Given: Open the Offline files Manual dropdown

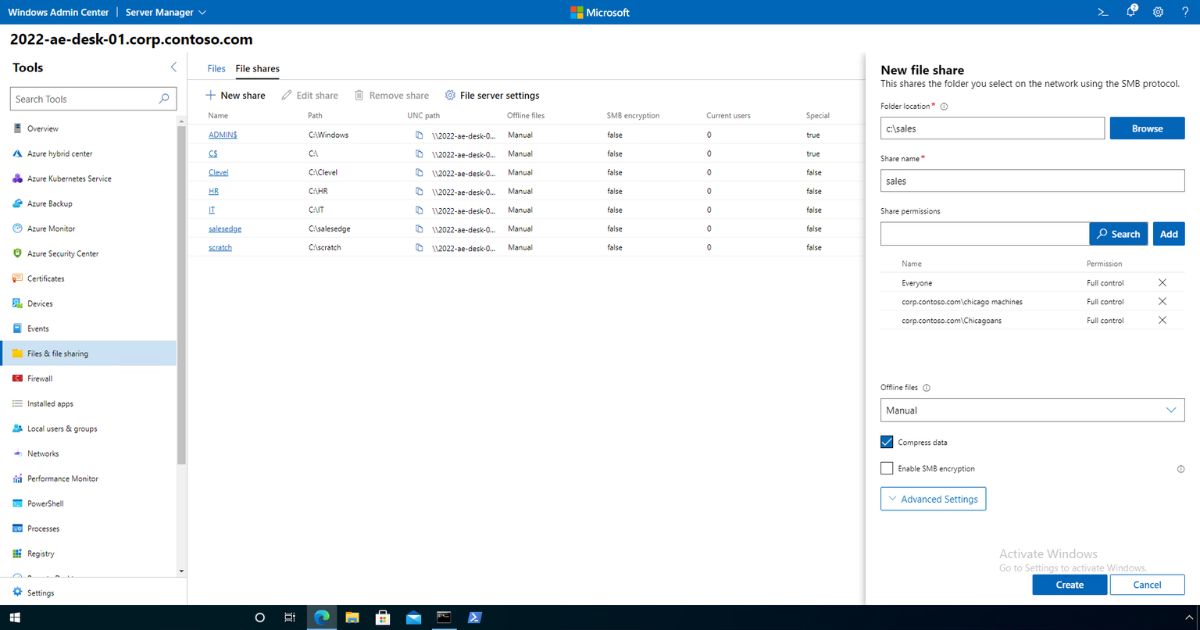Looking at the screenshot, I should tap(1032, 410).
